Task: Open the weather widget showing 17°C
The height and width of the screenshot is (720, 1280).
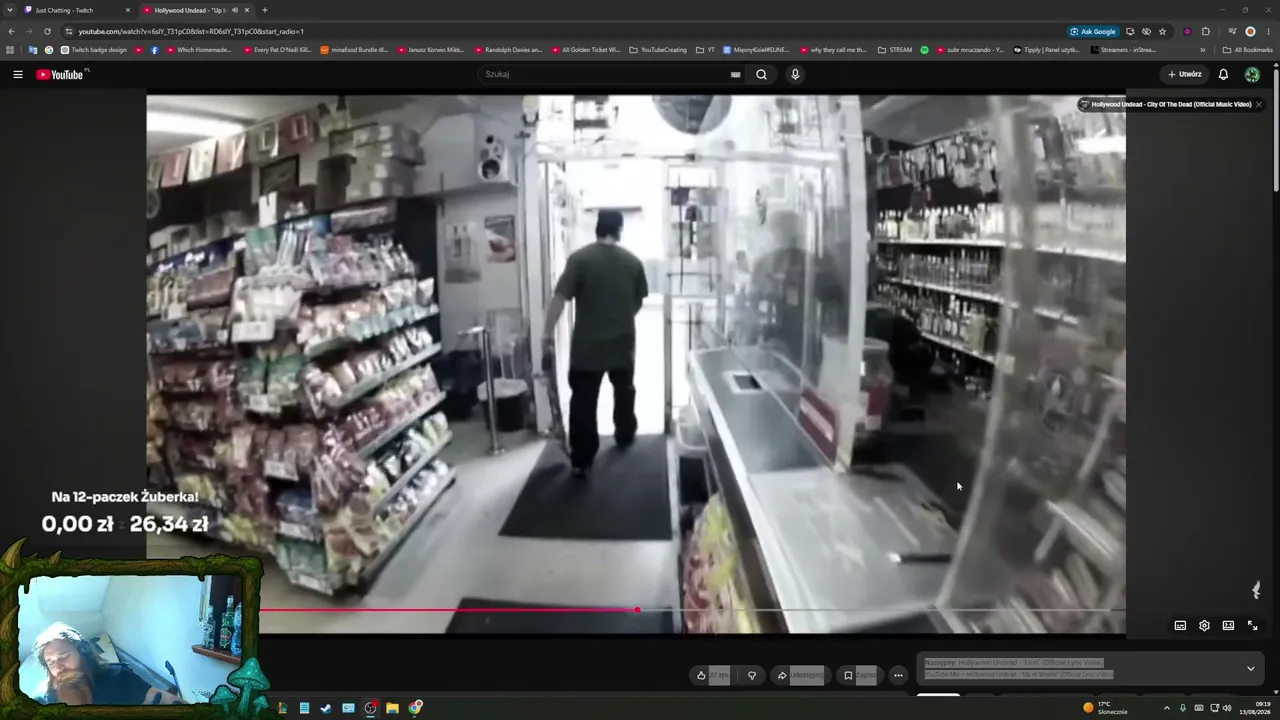Action: tap(1105, 708)
